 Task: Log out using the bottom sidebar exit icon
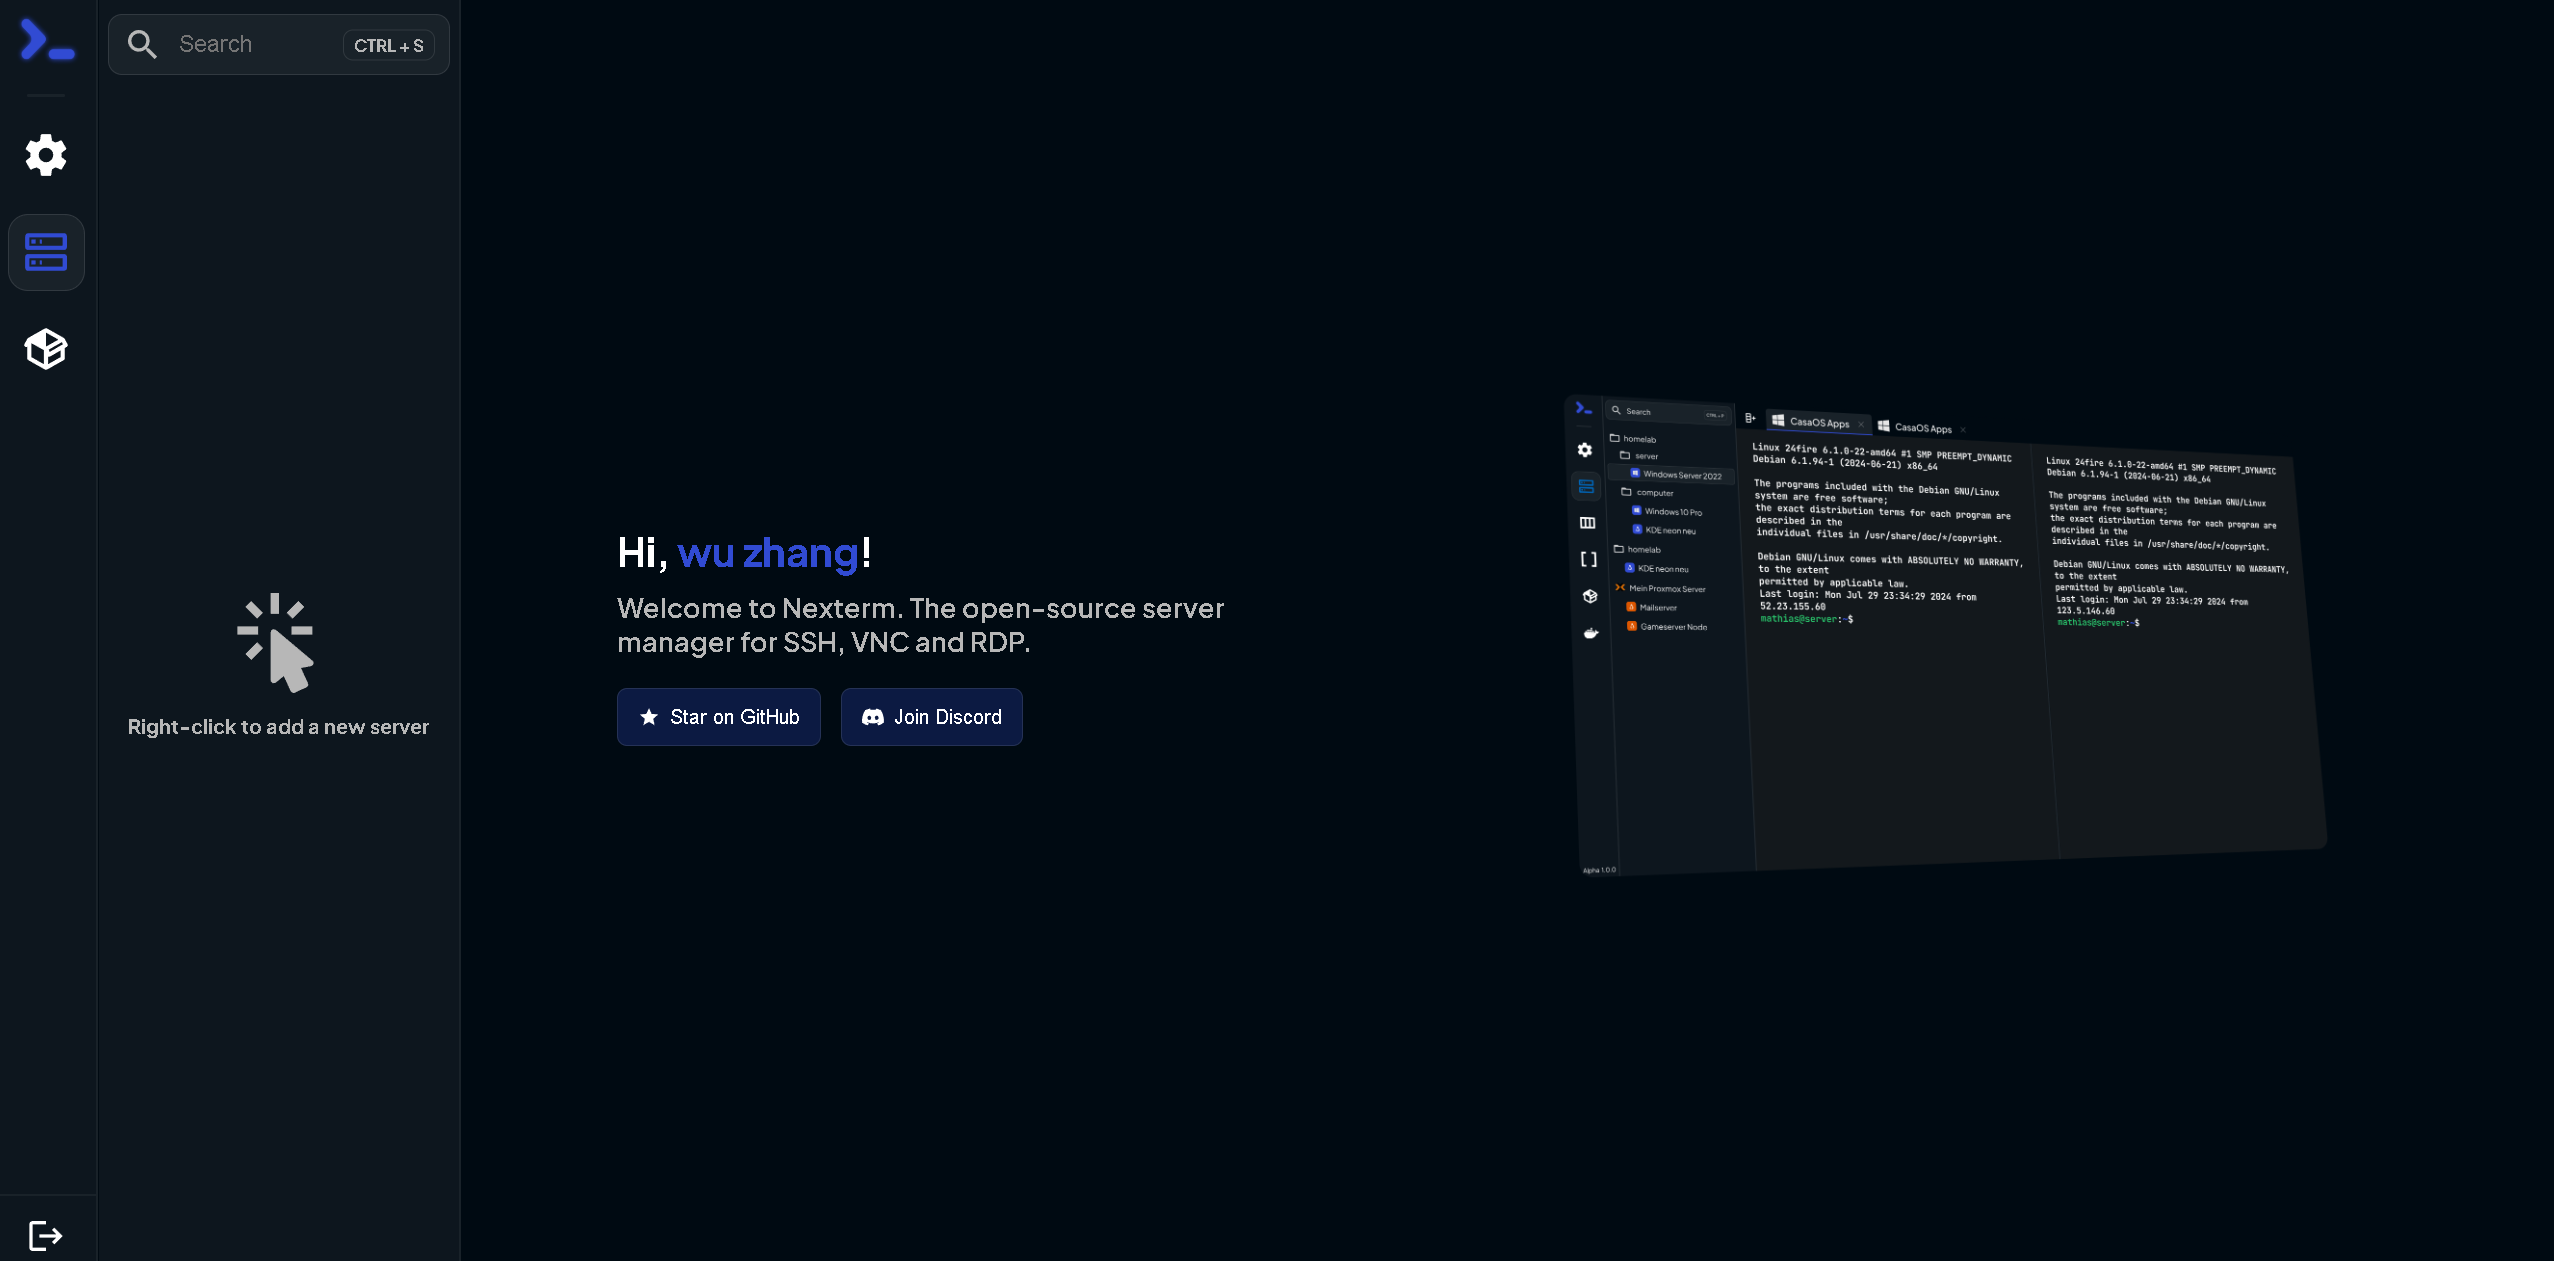(x=44, y=1235)
